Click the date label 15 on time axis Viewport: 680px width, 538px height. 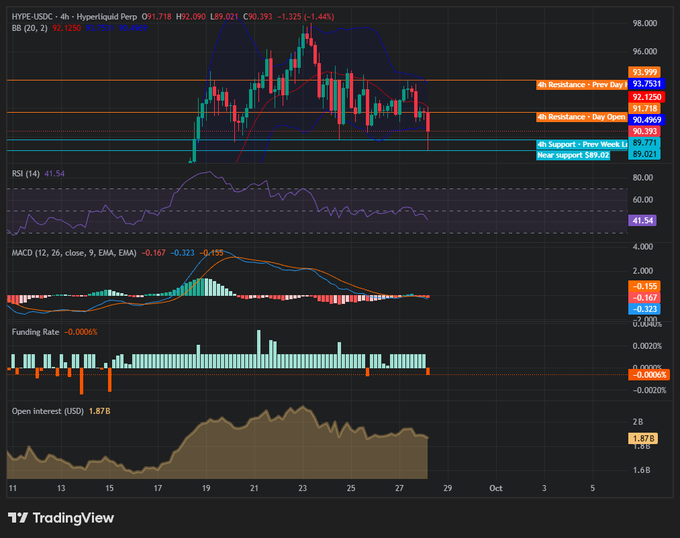point(109,489)
